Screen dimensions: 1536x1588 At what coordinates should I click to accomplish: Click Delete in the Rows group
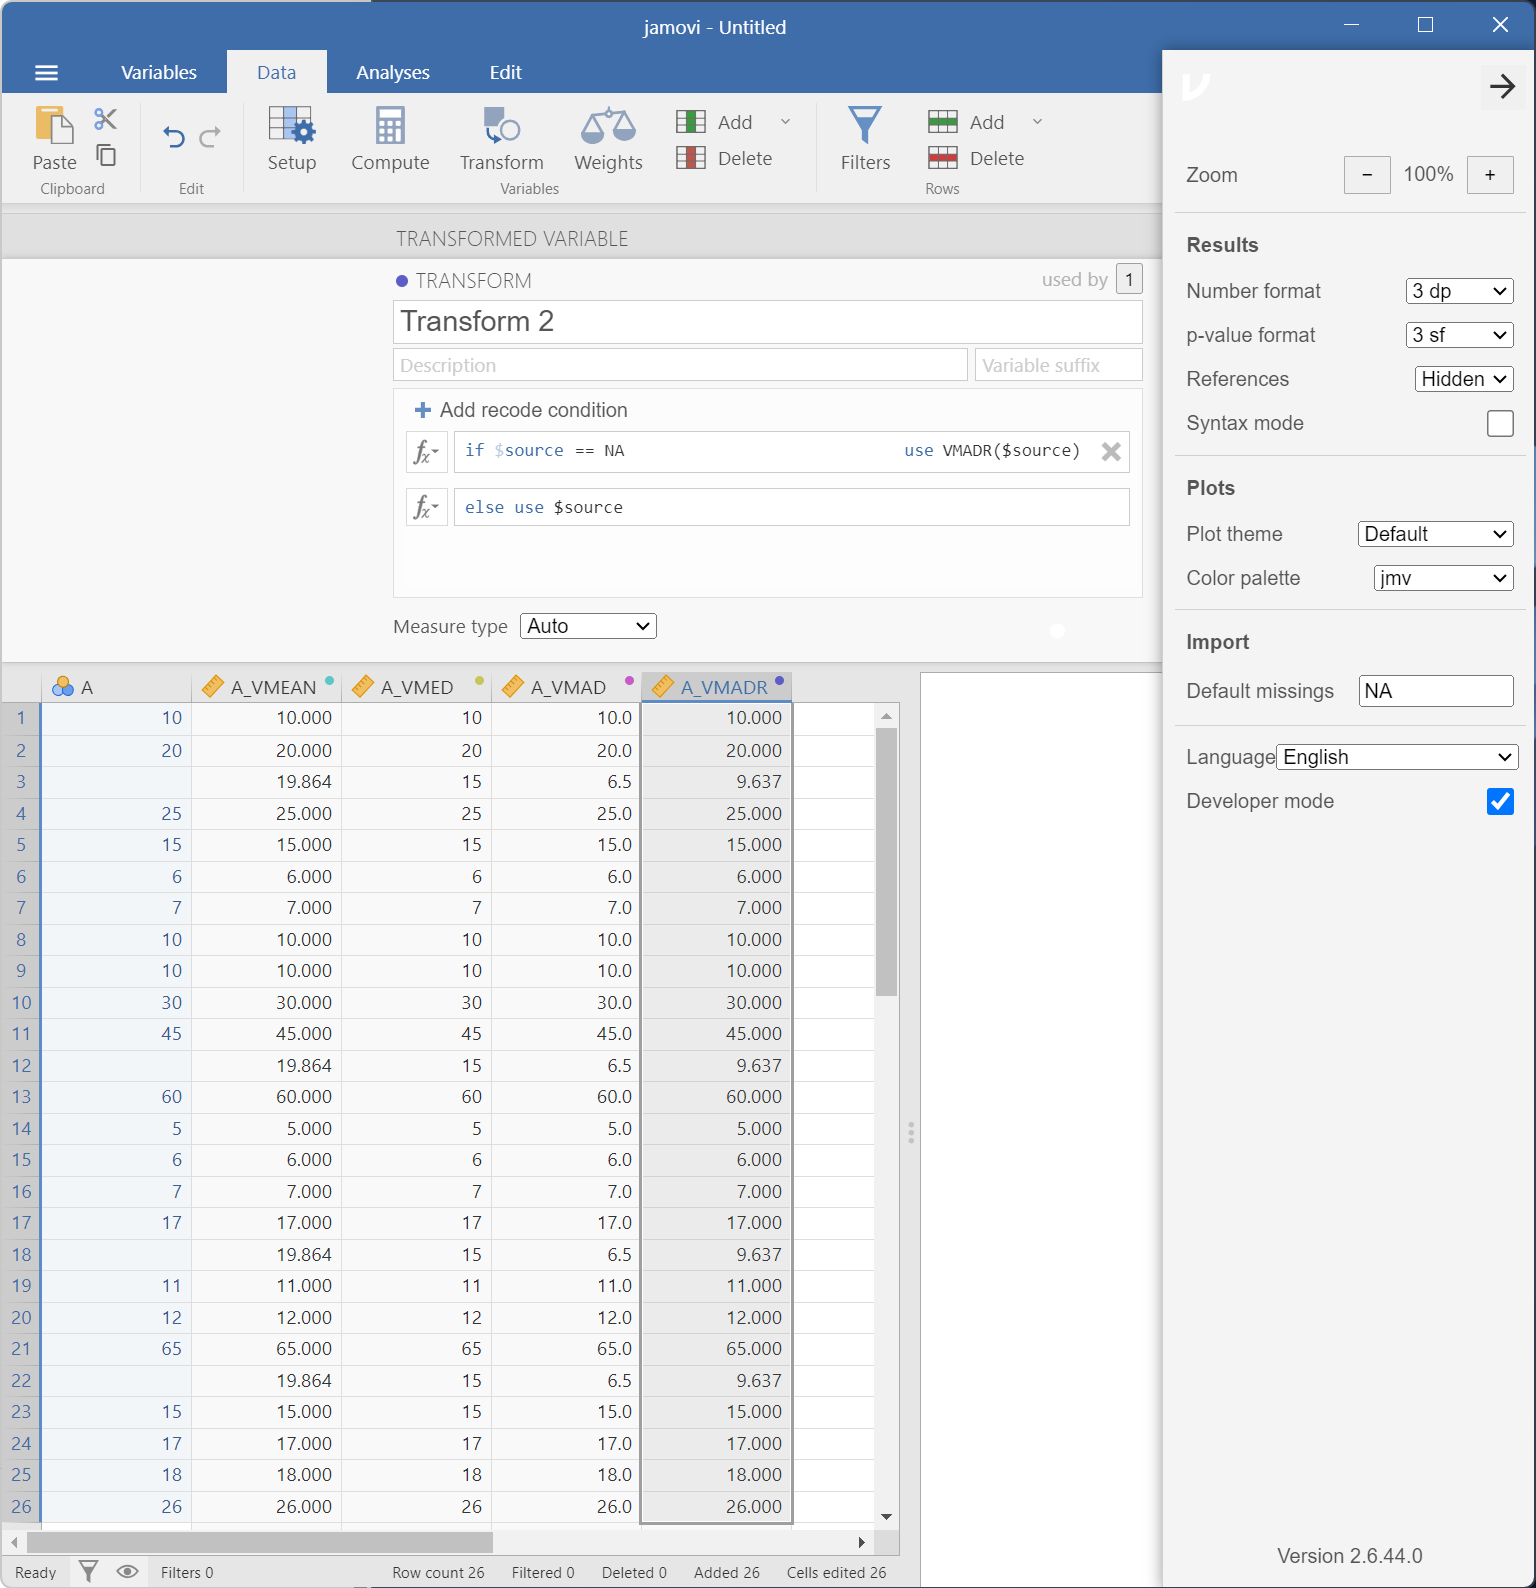[x=977, y=158]
